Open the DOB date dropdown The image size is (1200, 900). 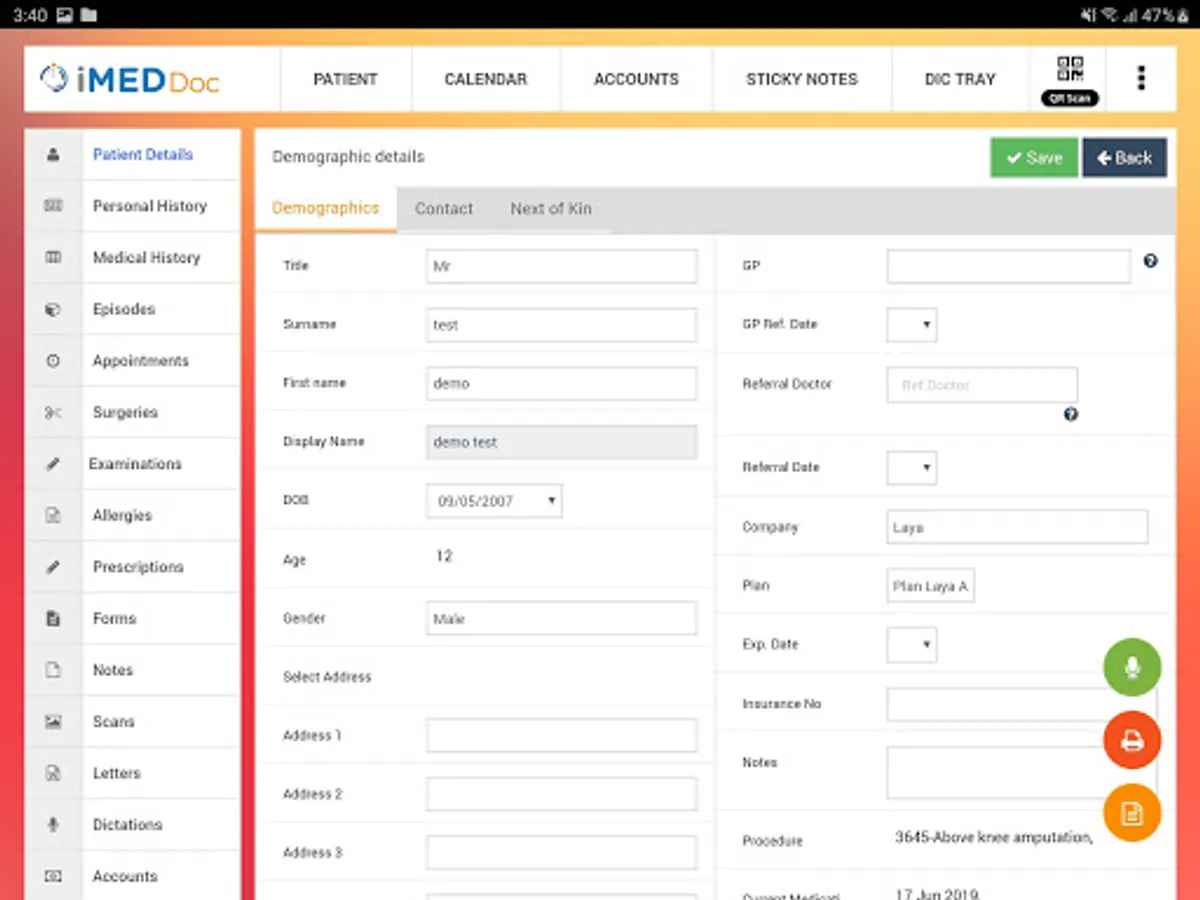494,501
